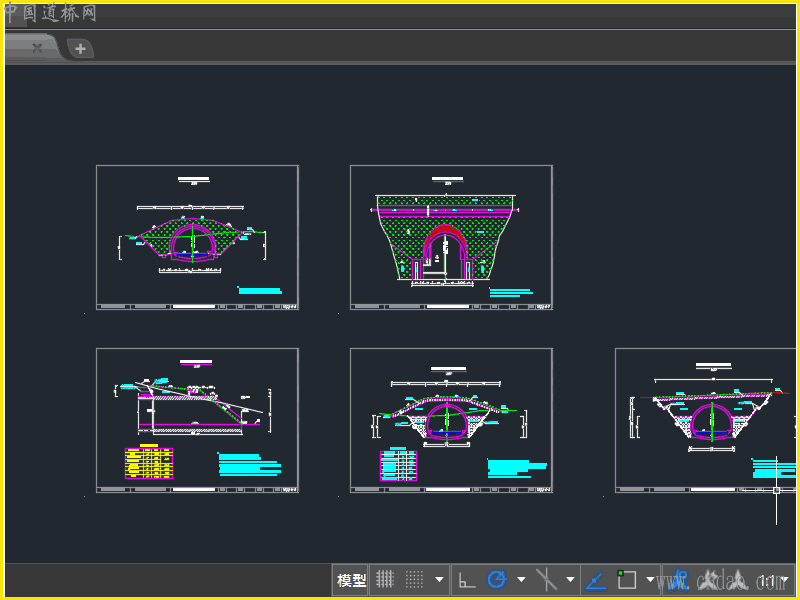Switch to the 模型 model space button
800x600 pixels.
pos(351,580)
